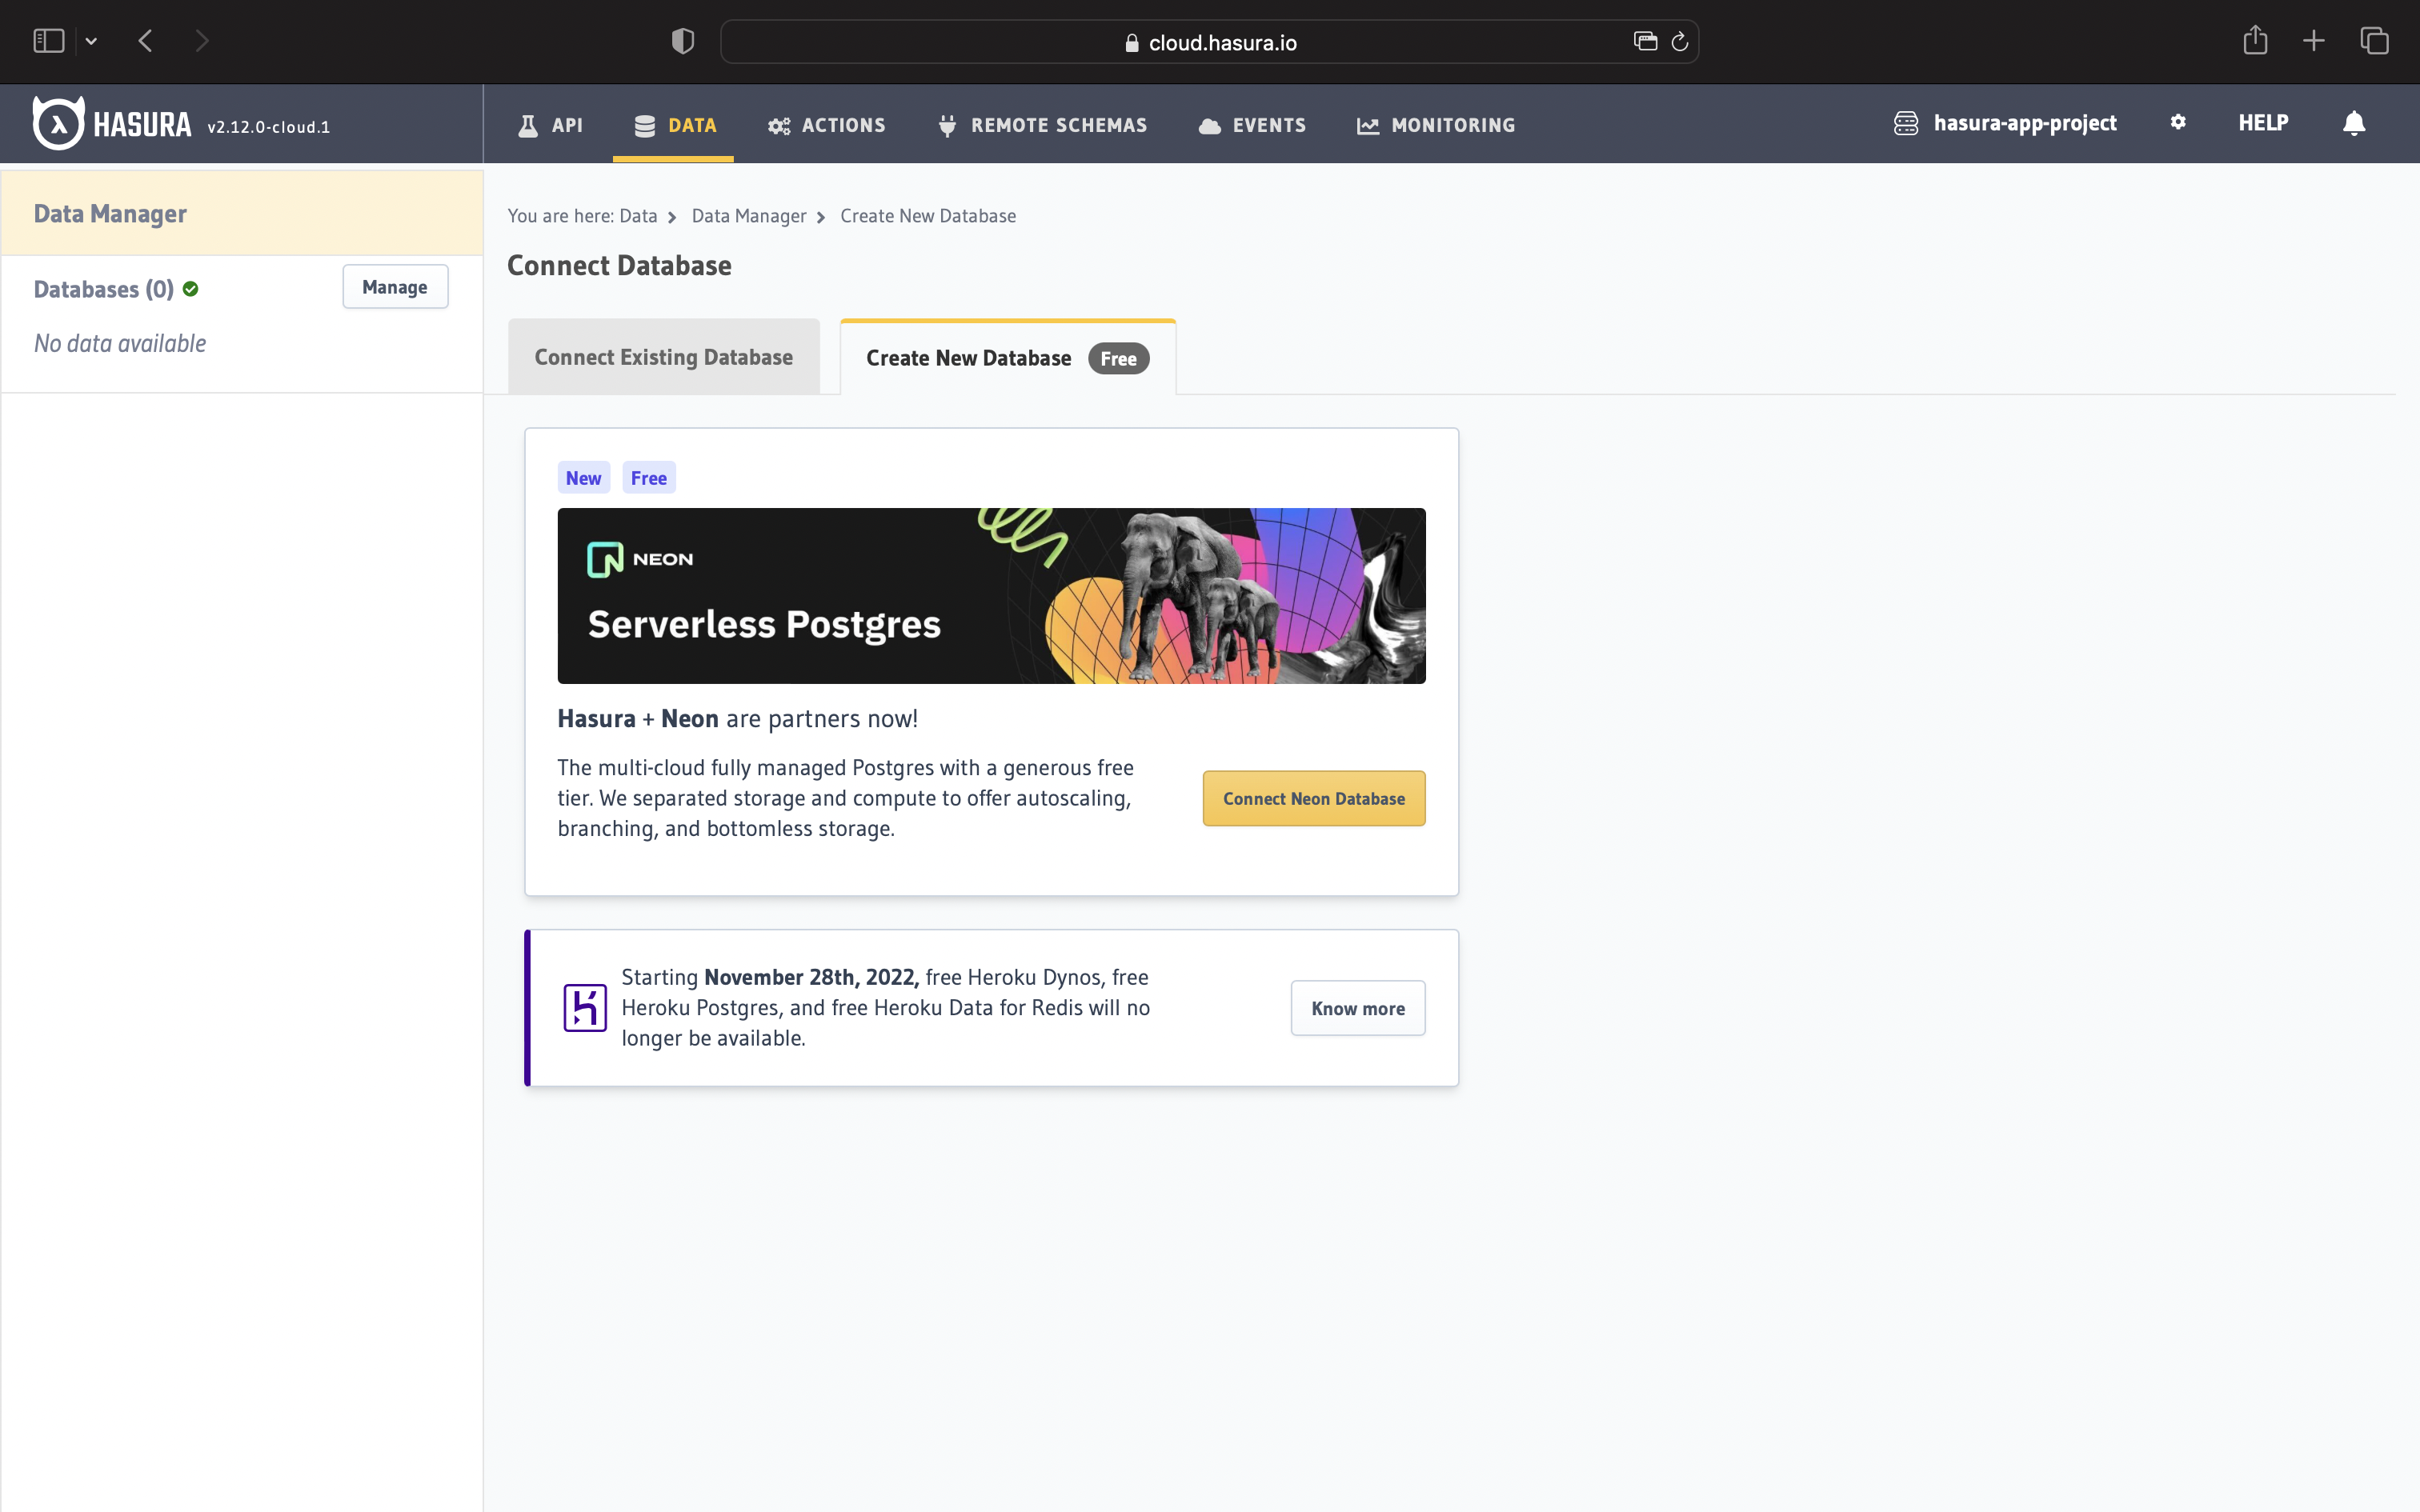Open a new browser tab
The height and width of the screenshot is (1512, 2420).
[x=2314, y=41]
